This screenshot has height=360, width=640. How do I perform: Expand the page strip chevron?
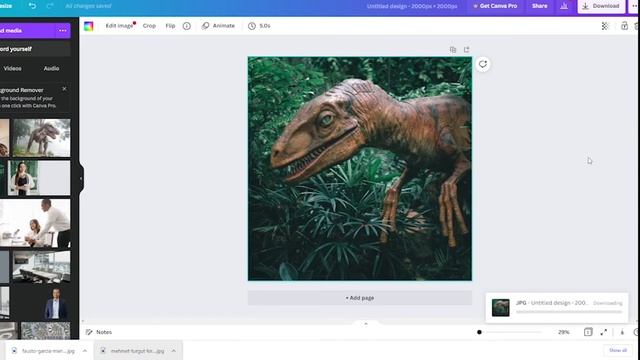(x=366, y=323)
